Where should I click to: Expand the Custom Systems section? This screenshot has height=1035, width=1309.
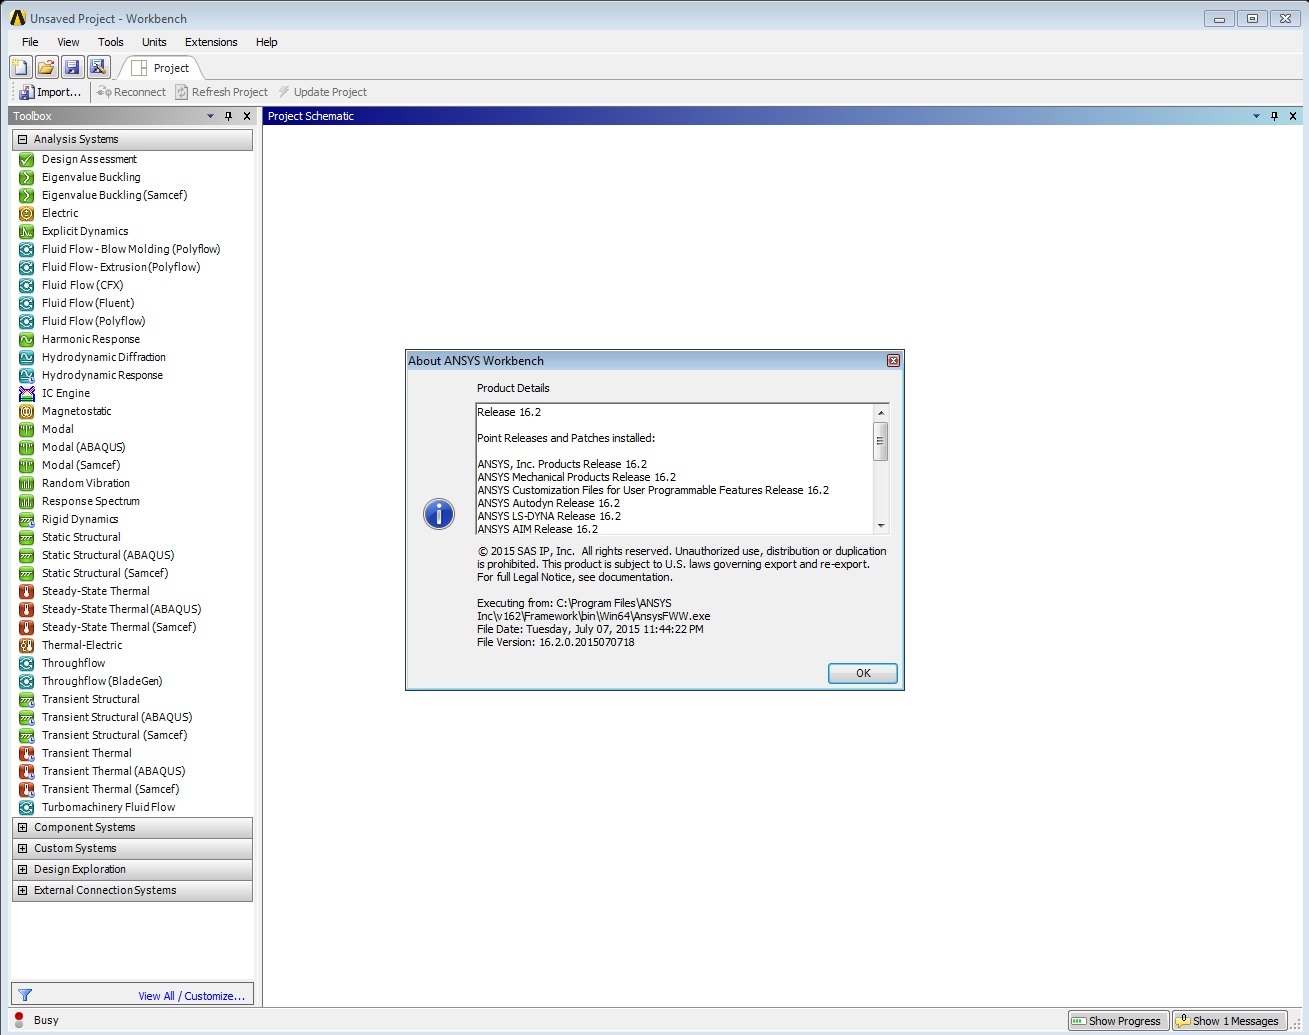coord(22,848)
